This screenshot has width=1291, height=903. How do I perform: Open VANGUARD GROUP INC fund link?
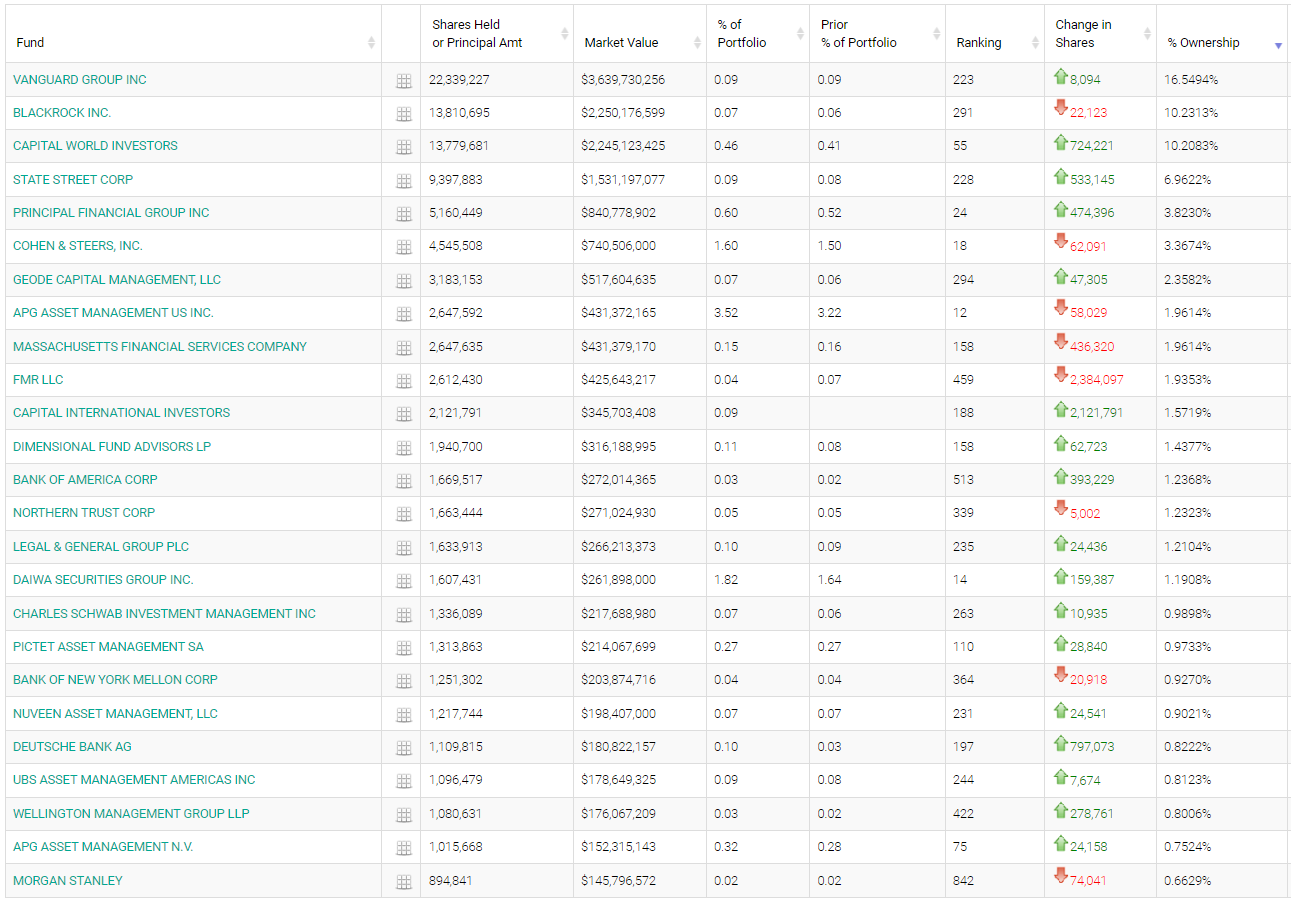pyautogui.click(x=80, y=79)
